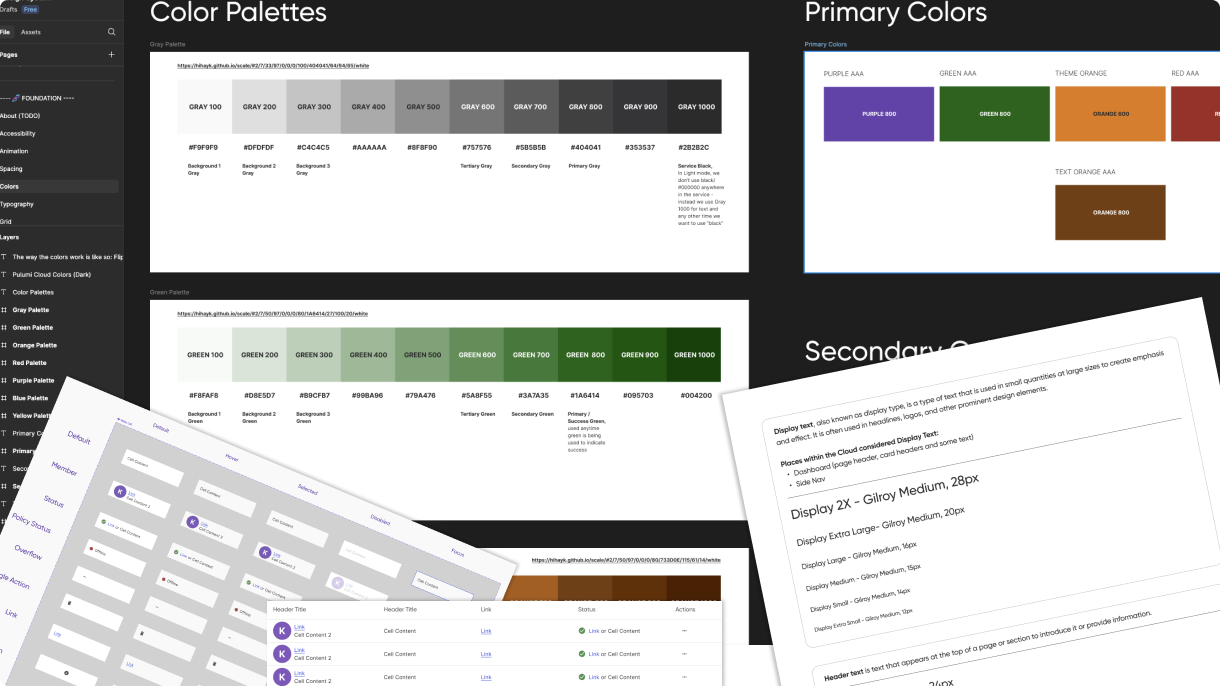Click the PURPLE AAA label

point(842,73)
